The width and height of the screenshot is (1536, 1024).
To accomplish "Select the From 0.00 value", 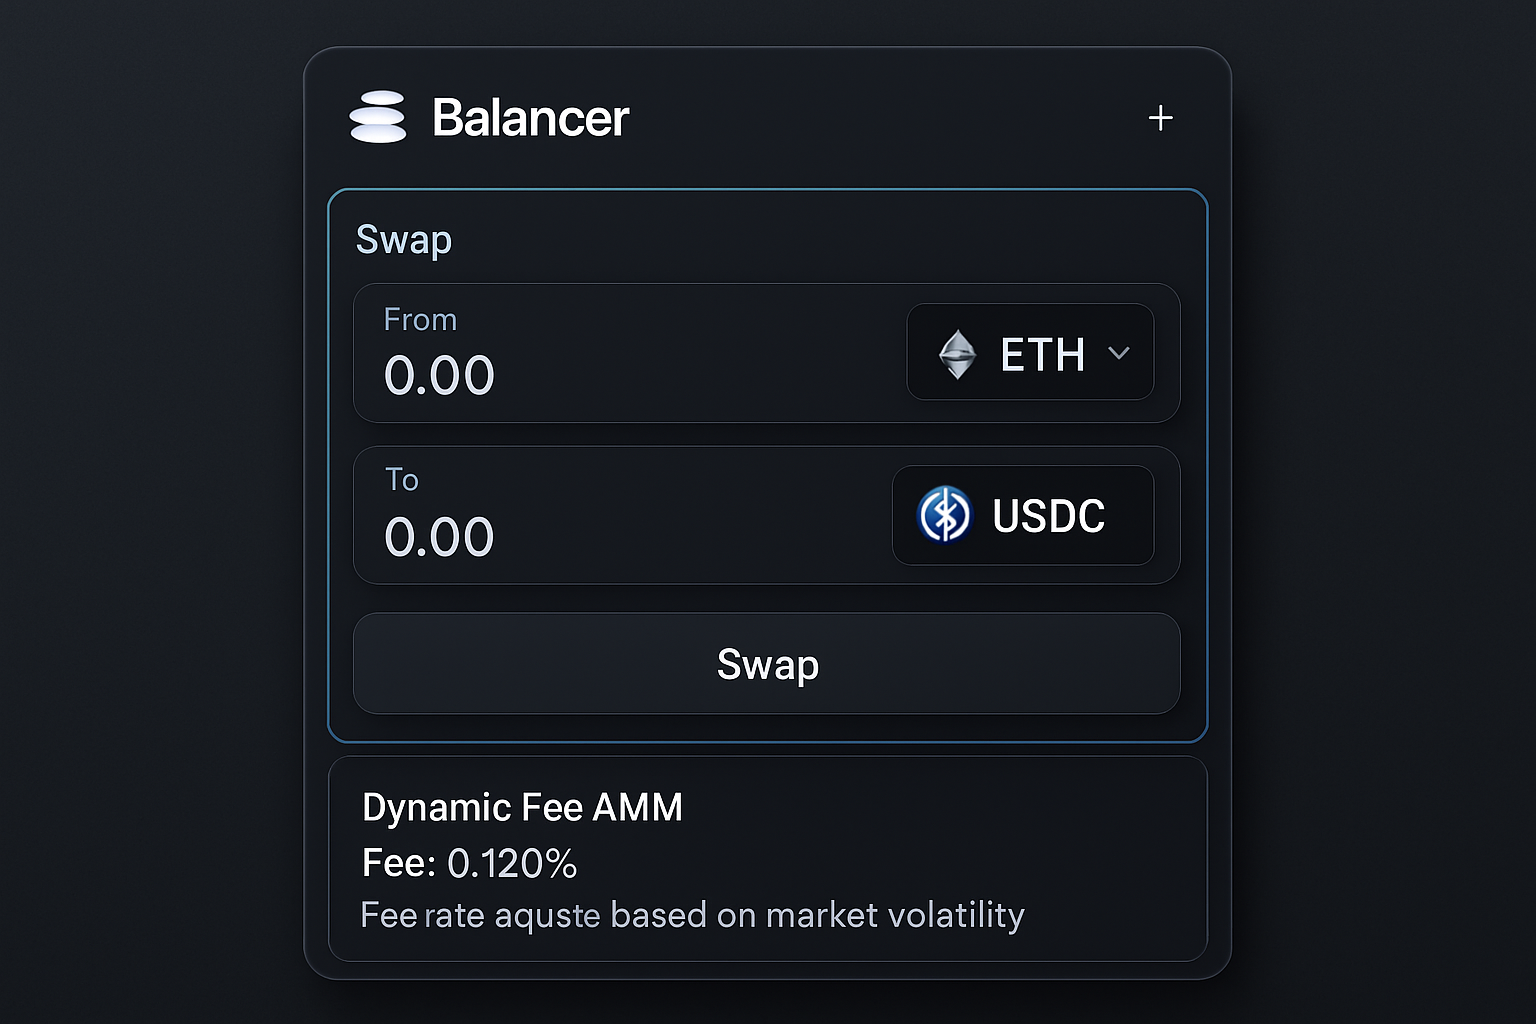I will tap(439, 376).
